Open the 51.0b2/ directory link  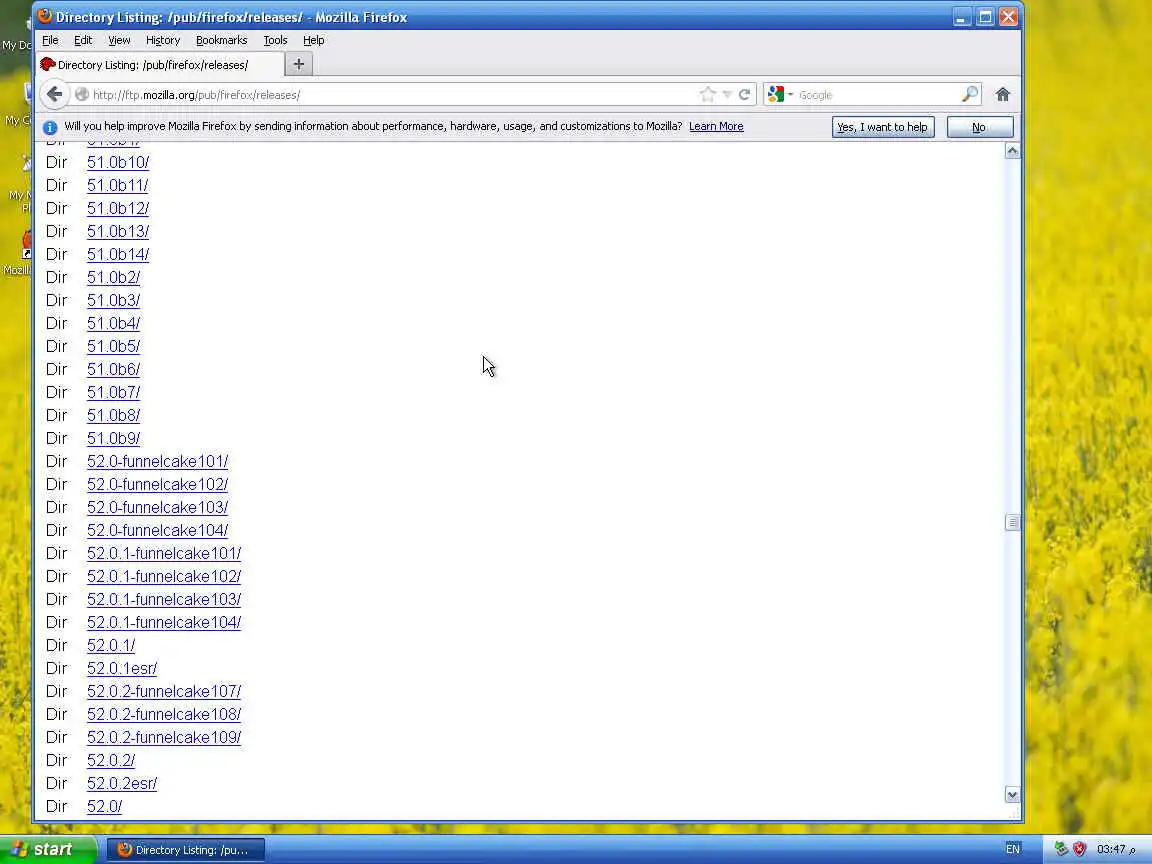point(113,277)
